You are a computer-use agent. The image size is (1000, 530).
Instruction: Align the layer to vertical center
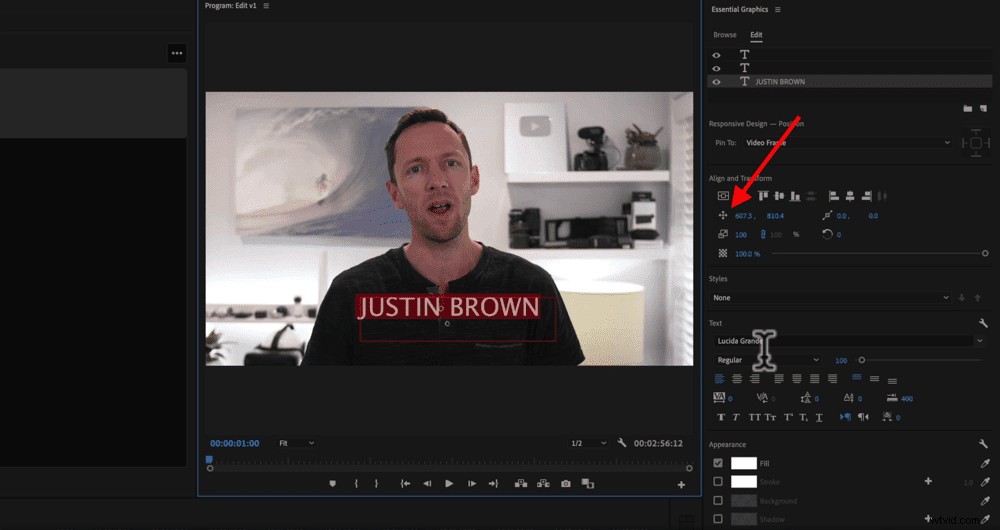(x=779, y=196)
